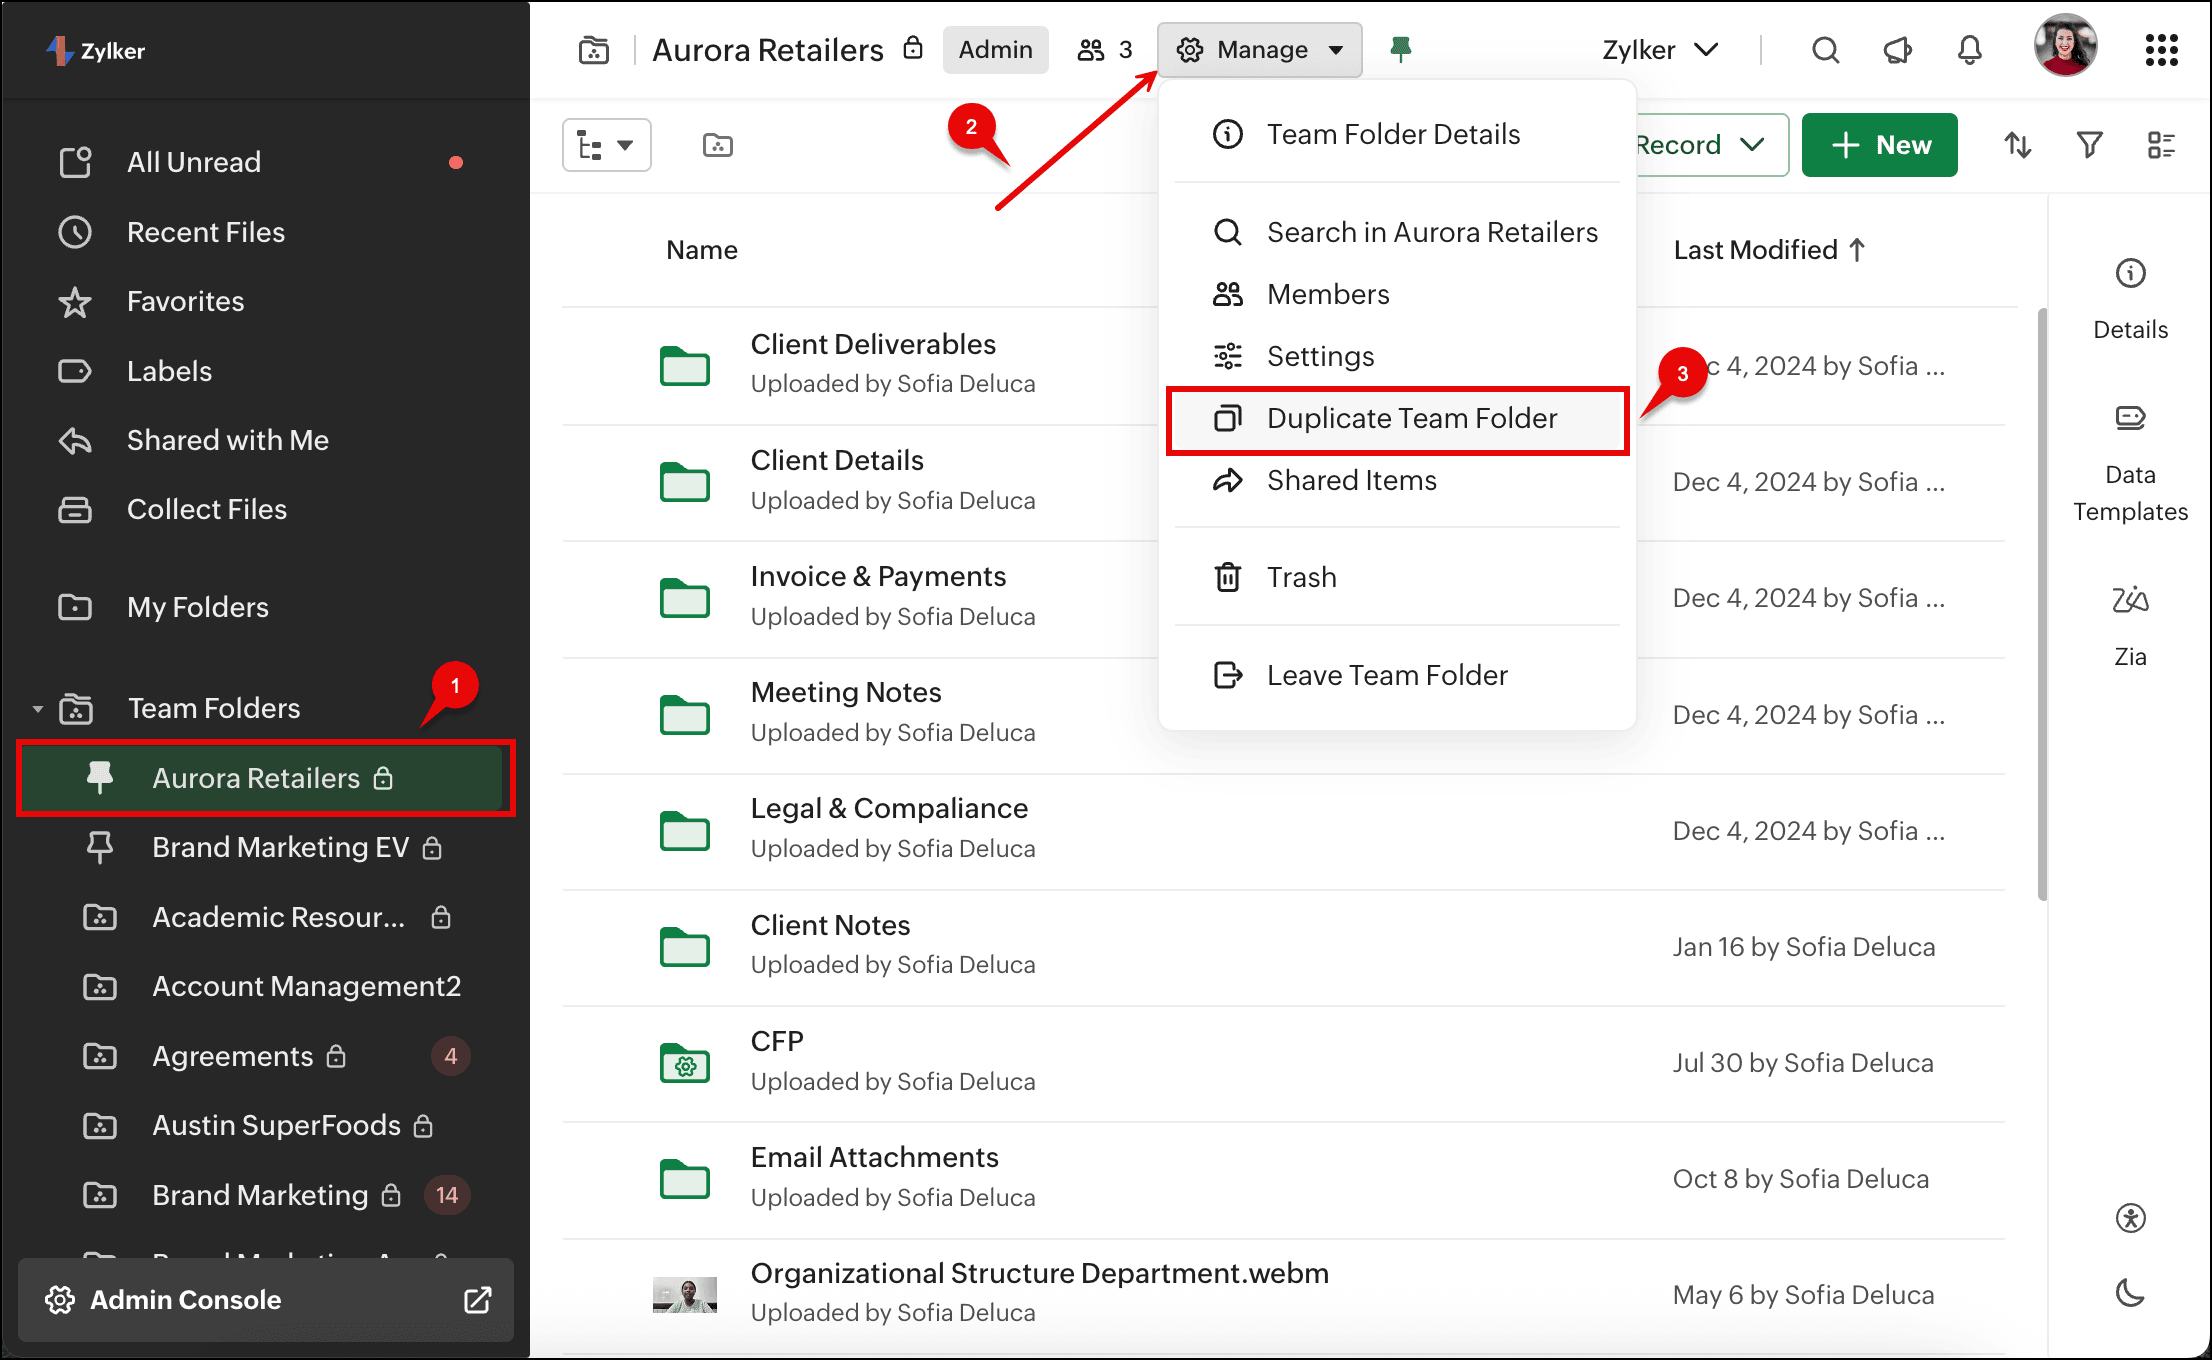
Task: Choose Leave Team Folder from menu
Action: (1386, 676)
